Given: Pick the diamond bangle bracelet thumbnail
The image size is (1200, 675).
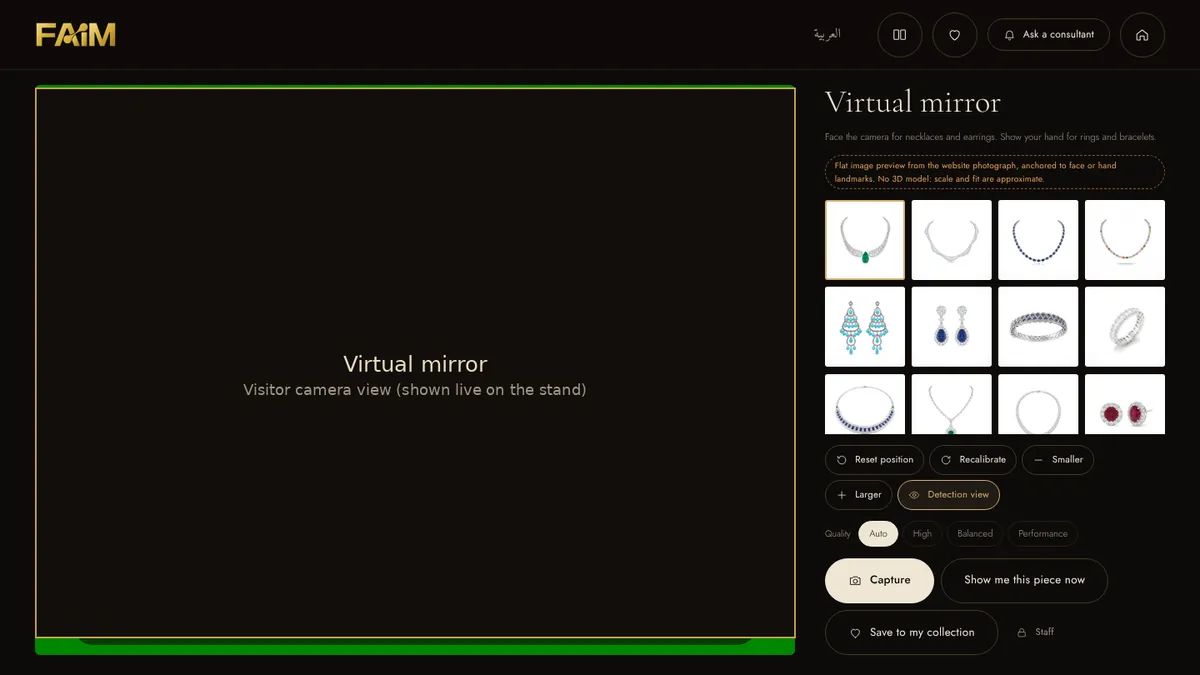Looking at the screenshot, I should (1038, 327).
